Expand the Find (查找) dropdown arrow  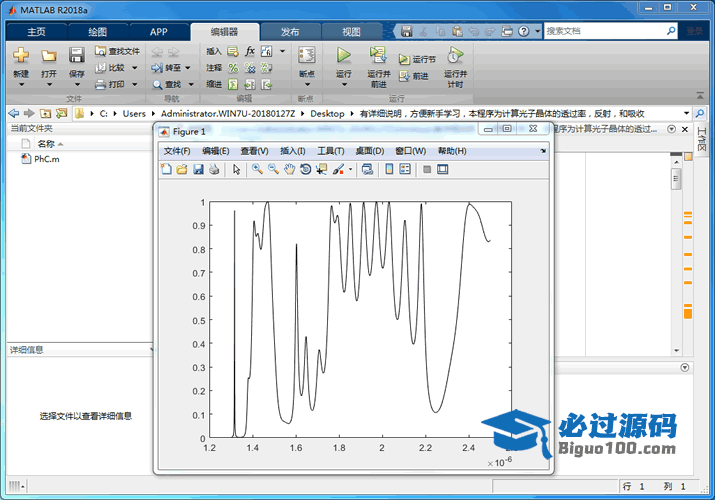[x=191, y=84]
